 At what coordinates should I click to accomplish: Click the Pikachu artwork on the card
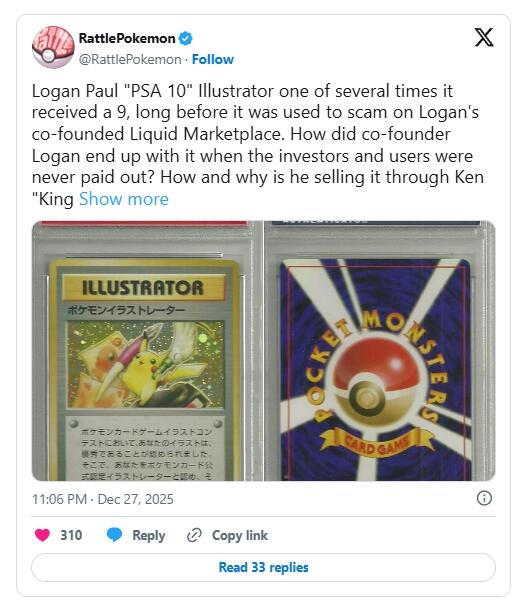(x=146, y=364)
